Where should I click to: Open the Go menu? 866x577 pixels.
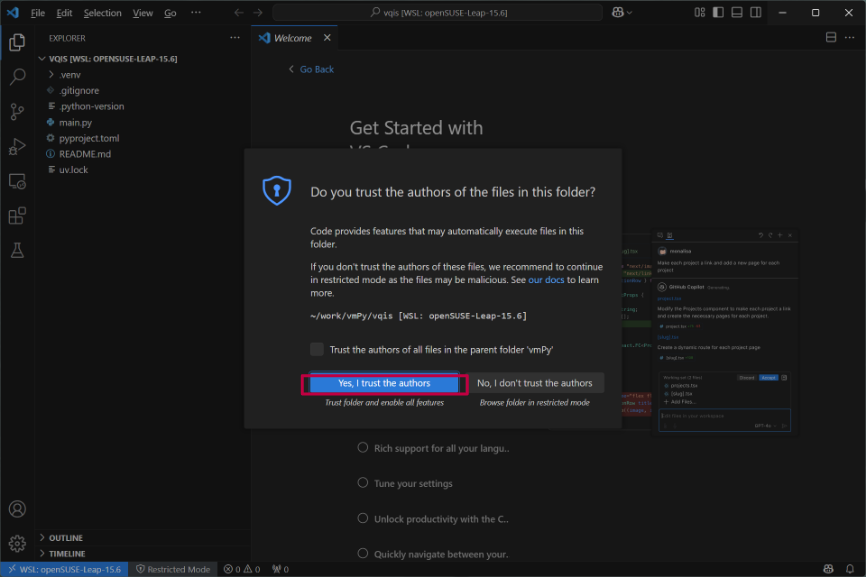pyautogui.click(x=170, y=12)
